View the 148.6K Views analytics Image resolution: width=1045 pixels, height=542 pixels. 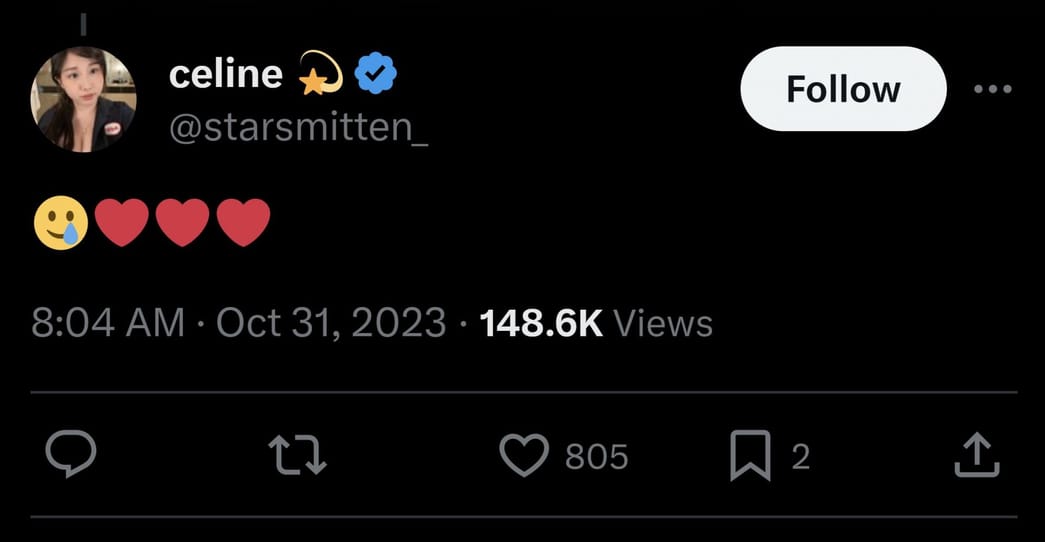(x=596, y=323)
